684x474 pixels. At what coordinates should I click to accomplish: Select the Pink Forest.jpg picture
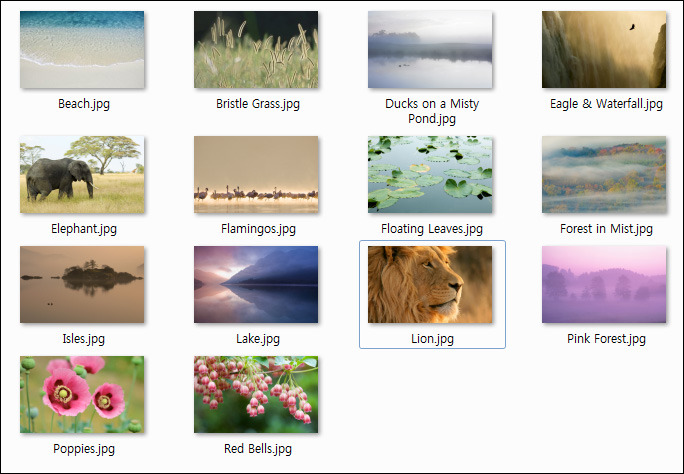(x=604, y=285)
